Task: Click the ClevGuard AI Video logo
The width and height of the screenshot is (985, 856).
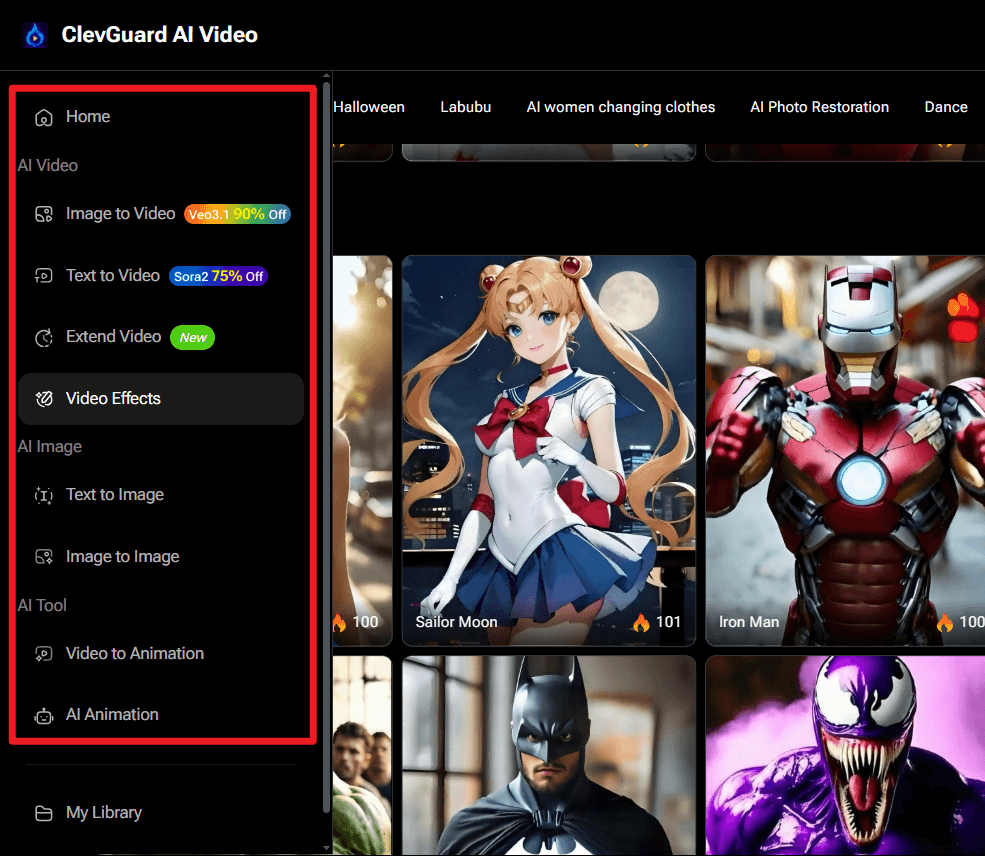Action: pos(140,34)
